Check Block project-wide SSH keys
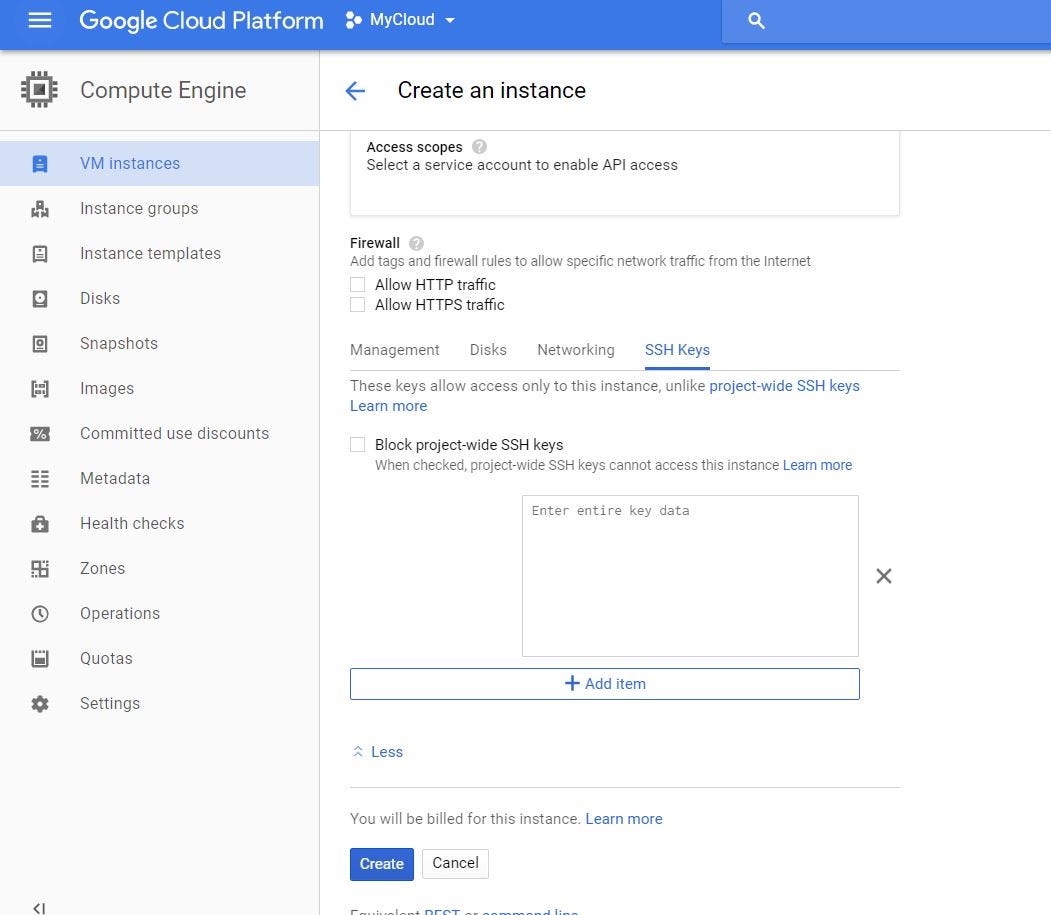Image resolution: width=1051 pixels, height=915 pixels. click(358, 445)
